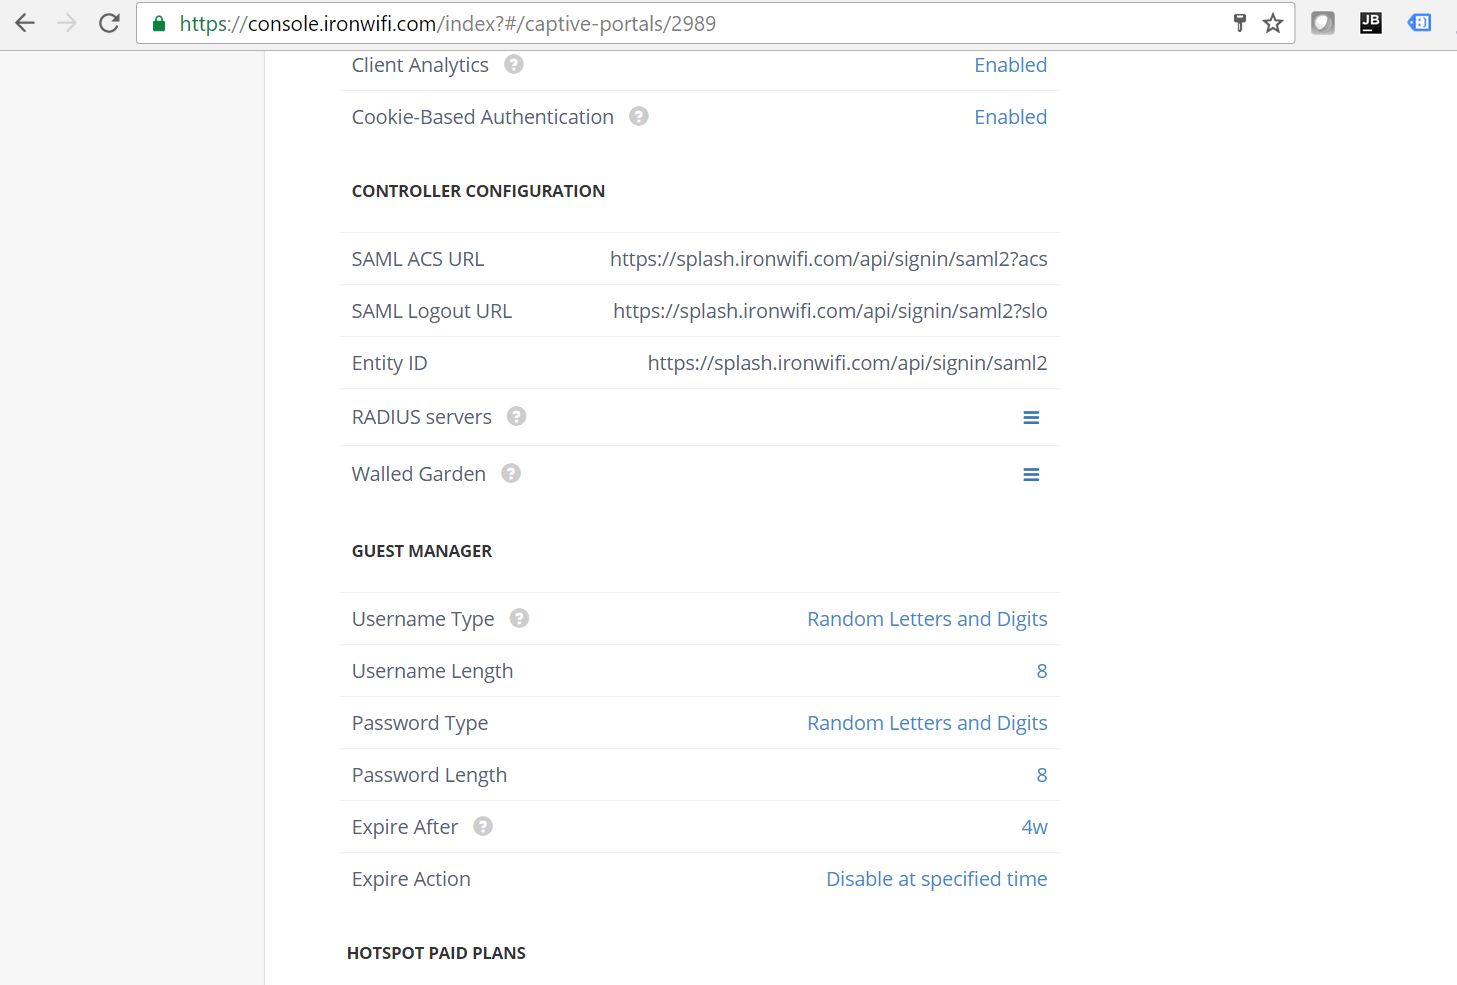Reload the IronWiFi console page

109,22
